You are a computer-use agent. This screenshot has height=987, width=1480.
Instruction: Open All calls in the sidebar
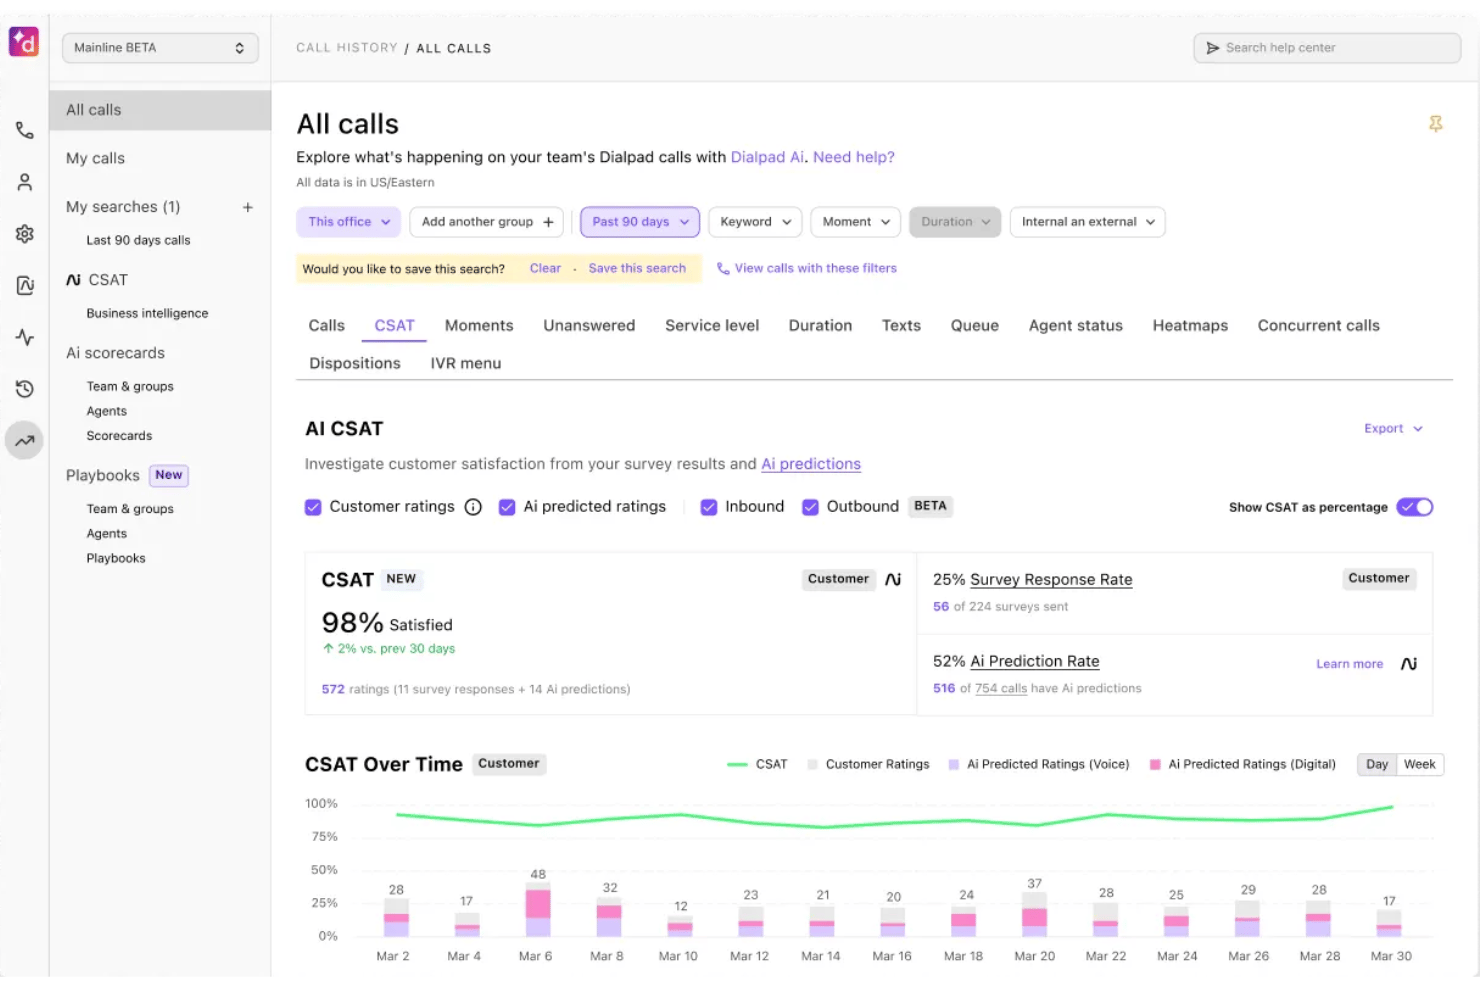160,110
